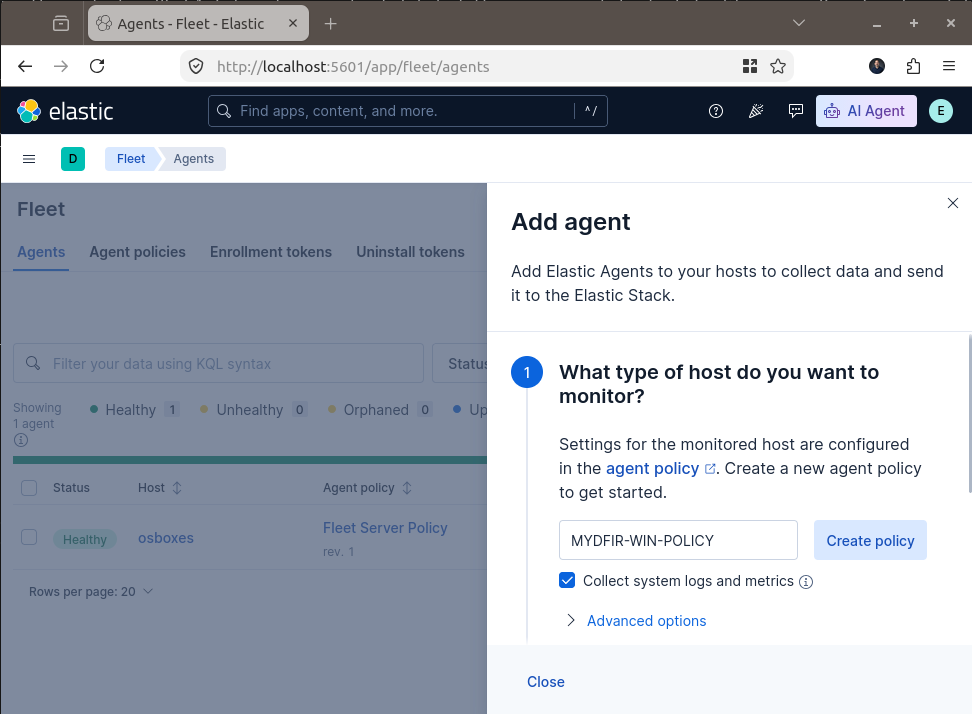972x714 pixels.
Task: Click the flyout vertical scrollbar
Action: [x=969, y=414]
